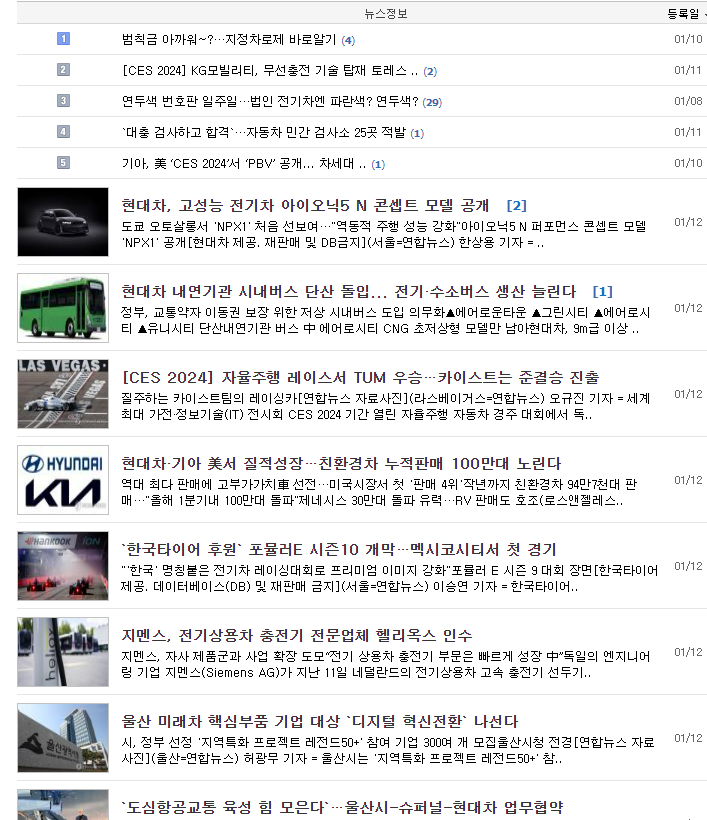Viewport: 707px width, 820px height.
Task: View the 1 comment on 기아 PBV article
Action: point(379,165)
